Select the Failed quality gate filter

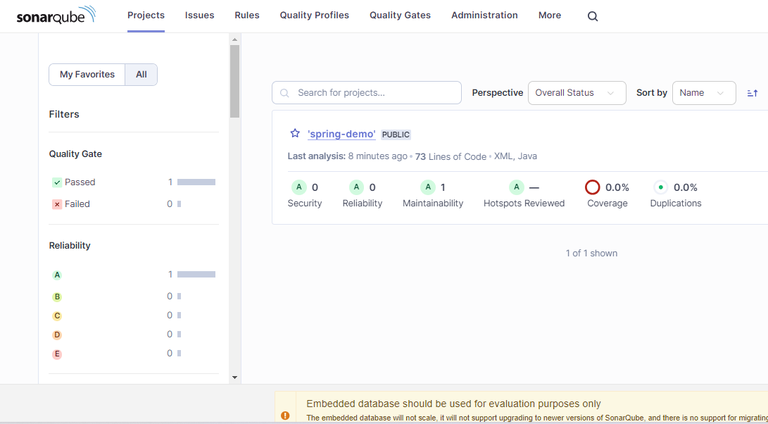click(77, 204)
